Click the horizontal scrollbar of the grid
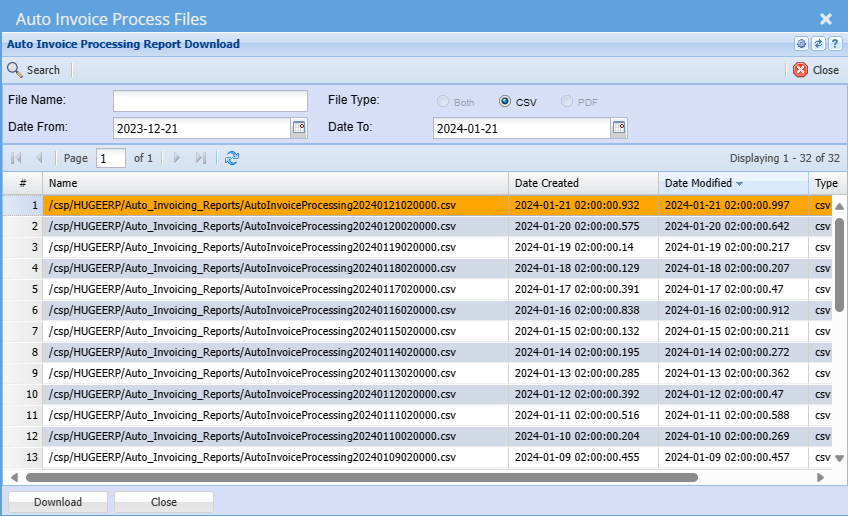Viewport: 848px width, 516px height. click(360, 477)
